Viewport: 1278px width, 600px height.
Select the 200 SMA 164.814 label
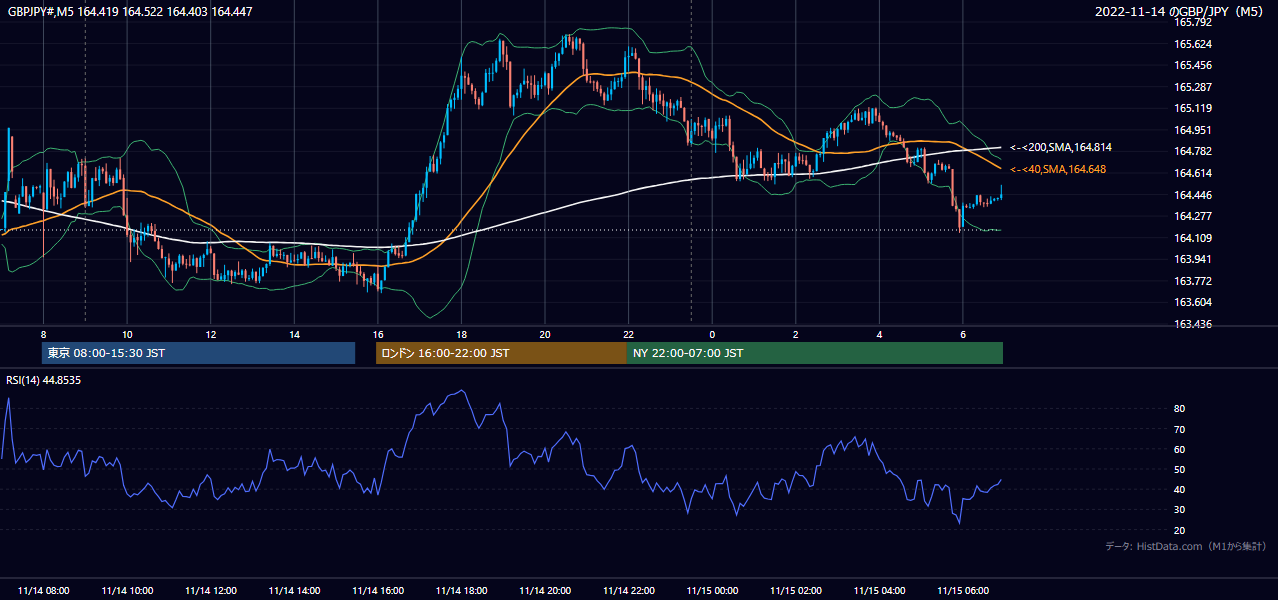click(x=1061, y=147)
